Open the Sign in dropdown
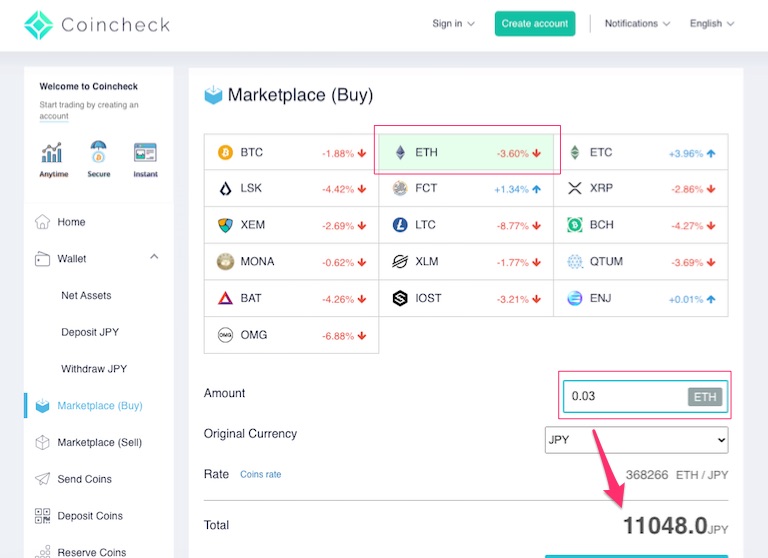Viewport: 768px width, 558px height. point(454,24)
